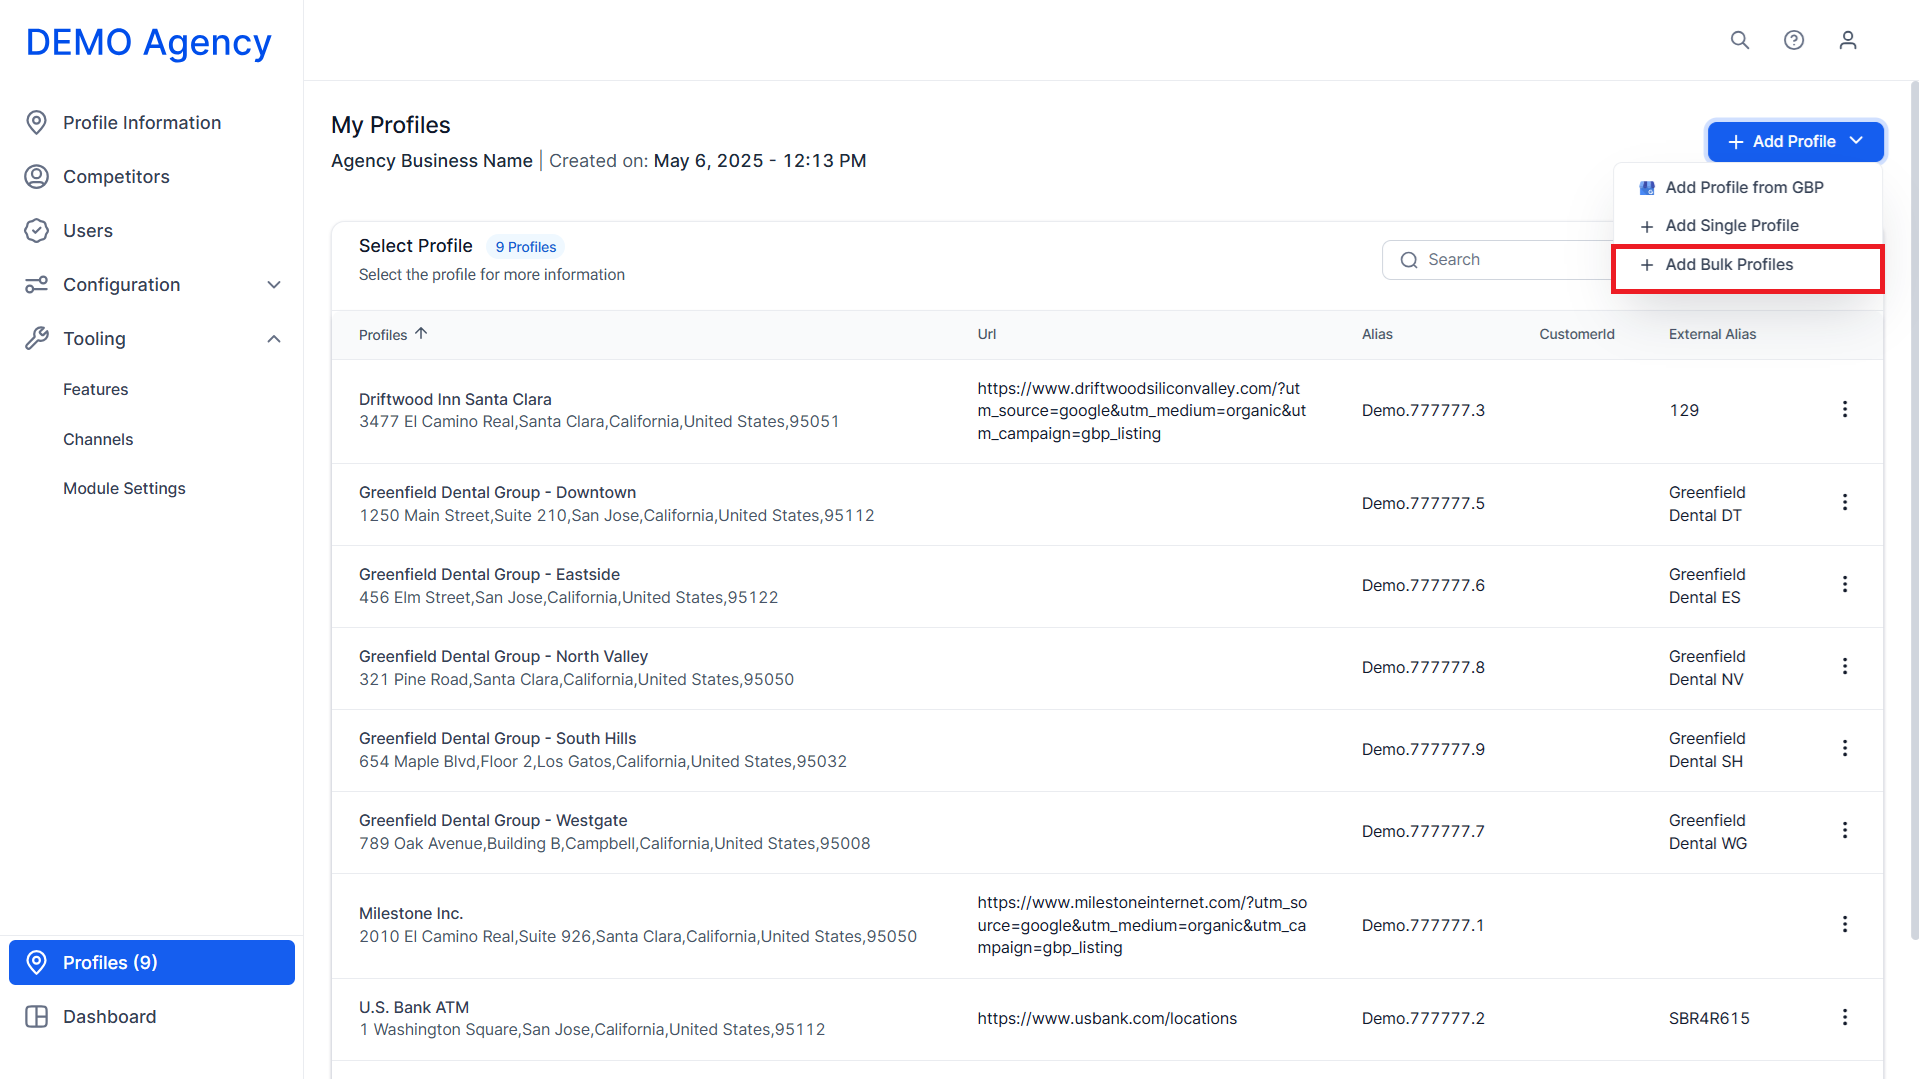Image resolution: width=1919 pixels, height=1079 pixels.
Task: Click alias Demo.777777.3
Action: click(1423, 410)
